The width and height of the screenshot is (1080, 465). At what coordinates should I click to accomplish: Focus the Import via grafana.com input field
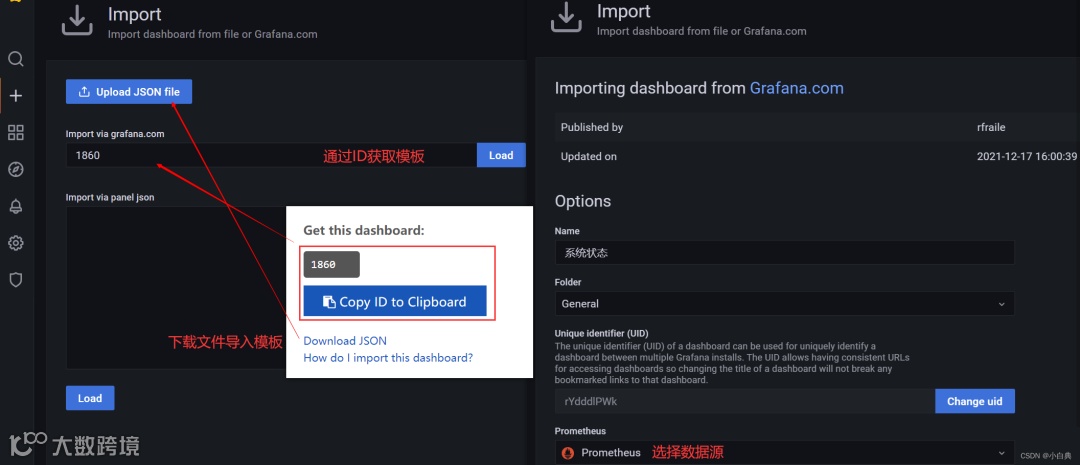271,155
